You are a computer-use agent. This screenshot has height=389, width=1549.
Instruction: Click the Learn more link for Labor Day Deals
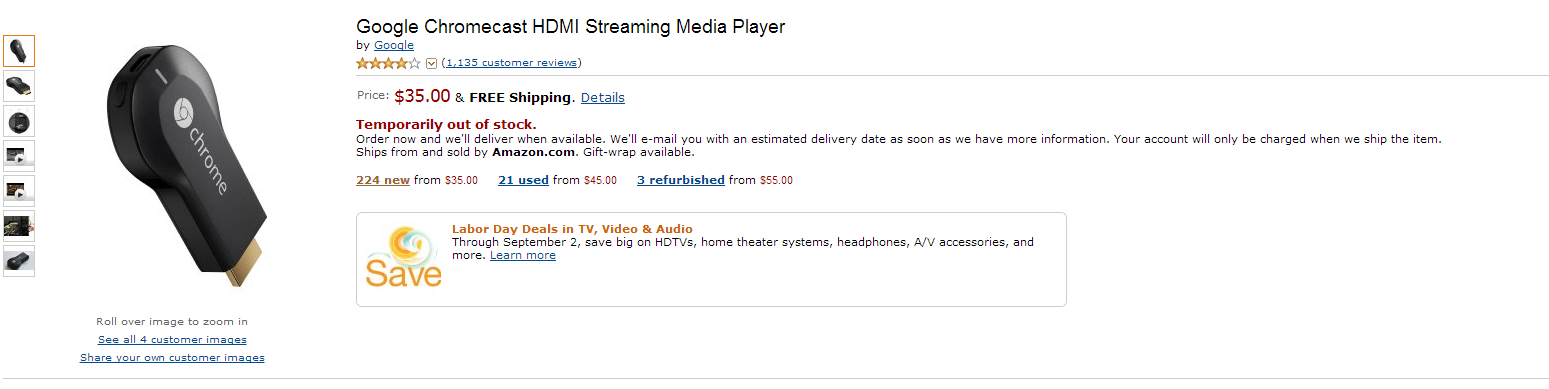(x=523, y=255)
